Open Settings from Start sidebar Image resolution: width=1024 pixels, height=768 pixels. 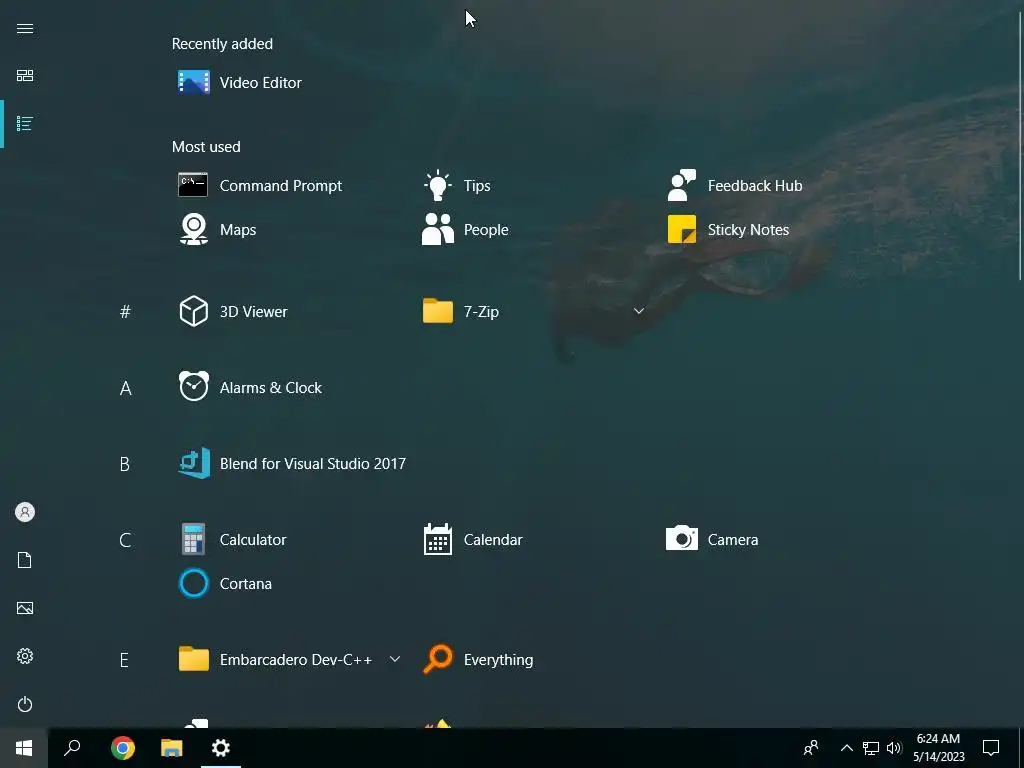coord(25,656)
